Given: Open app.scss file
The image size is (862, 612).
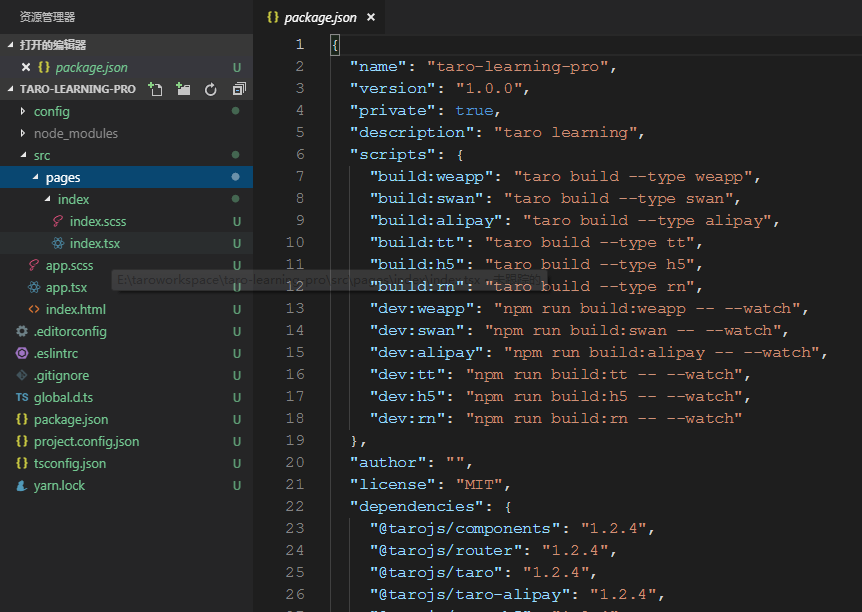Looking at the screenshot, I should tap(126, 265).
